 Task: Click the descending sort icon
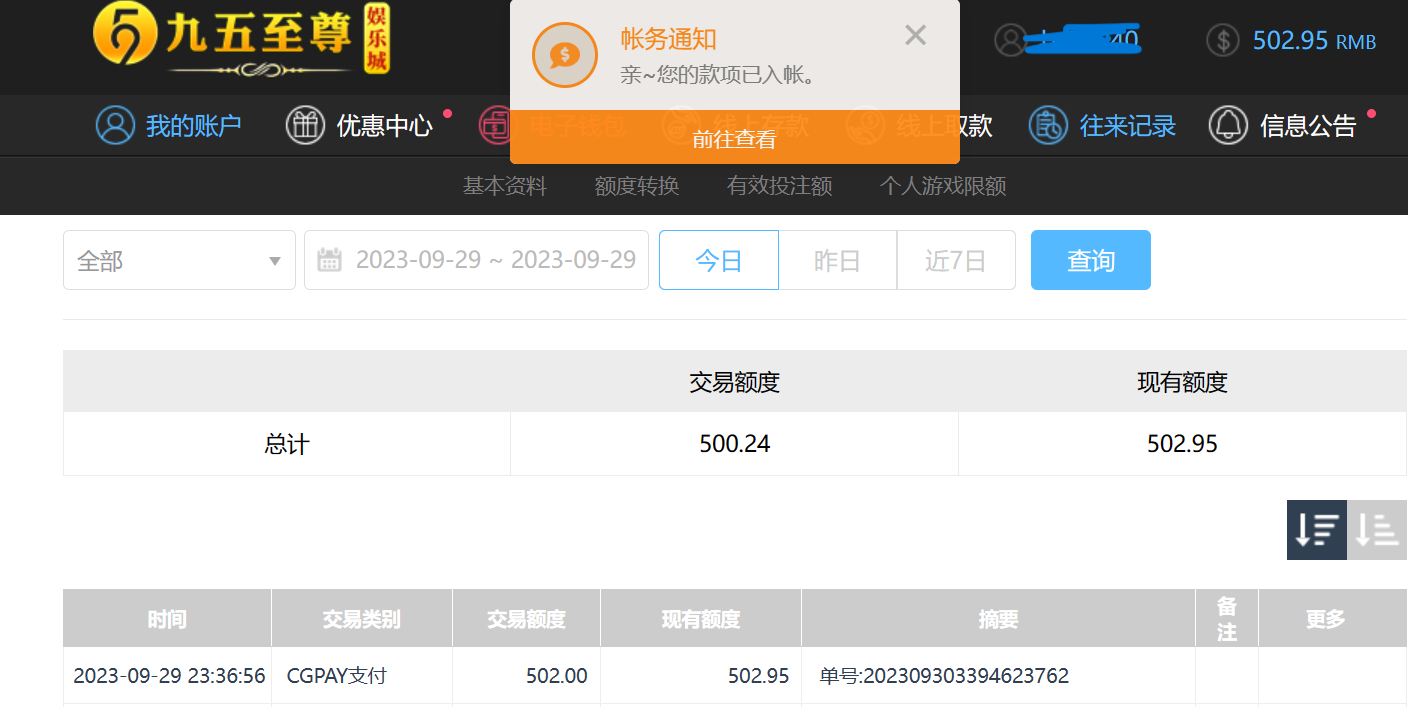point(1316,530)
